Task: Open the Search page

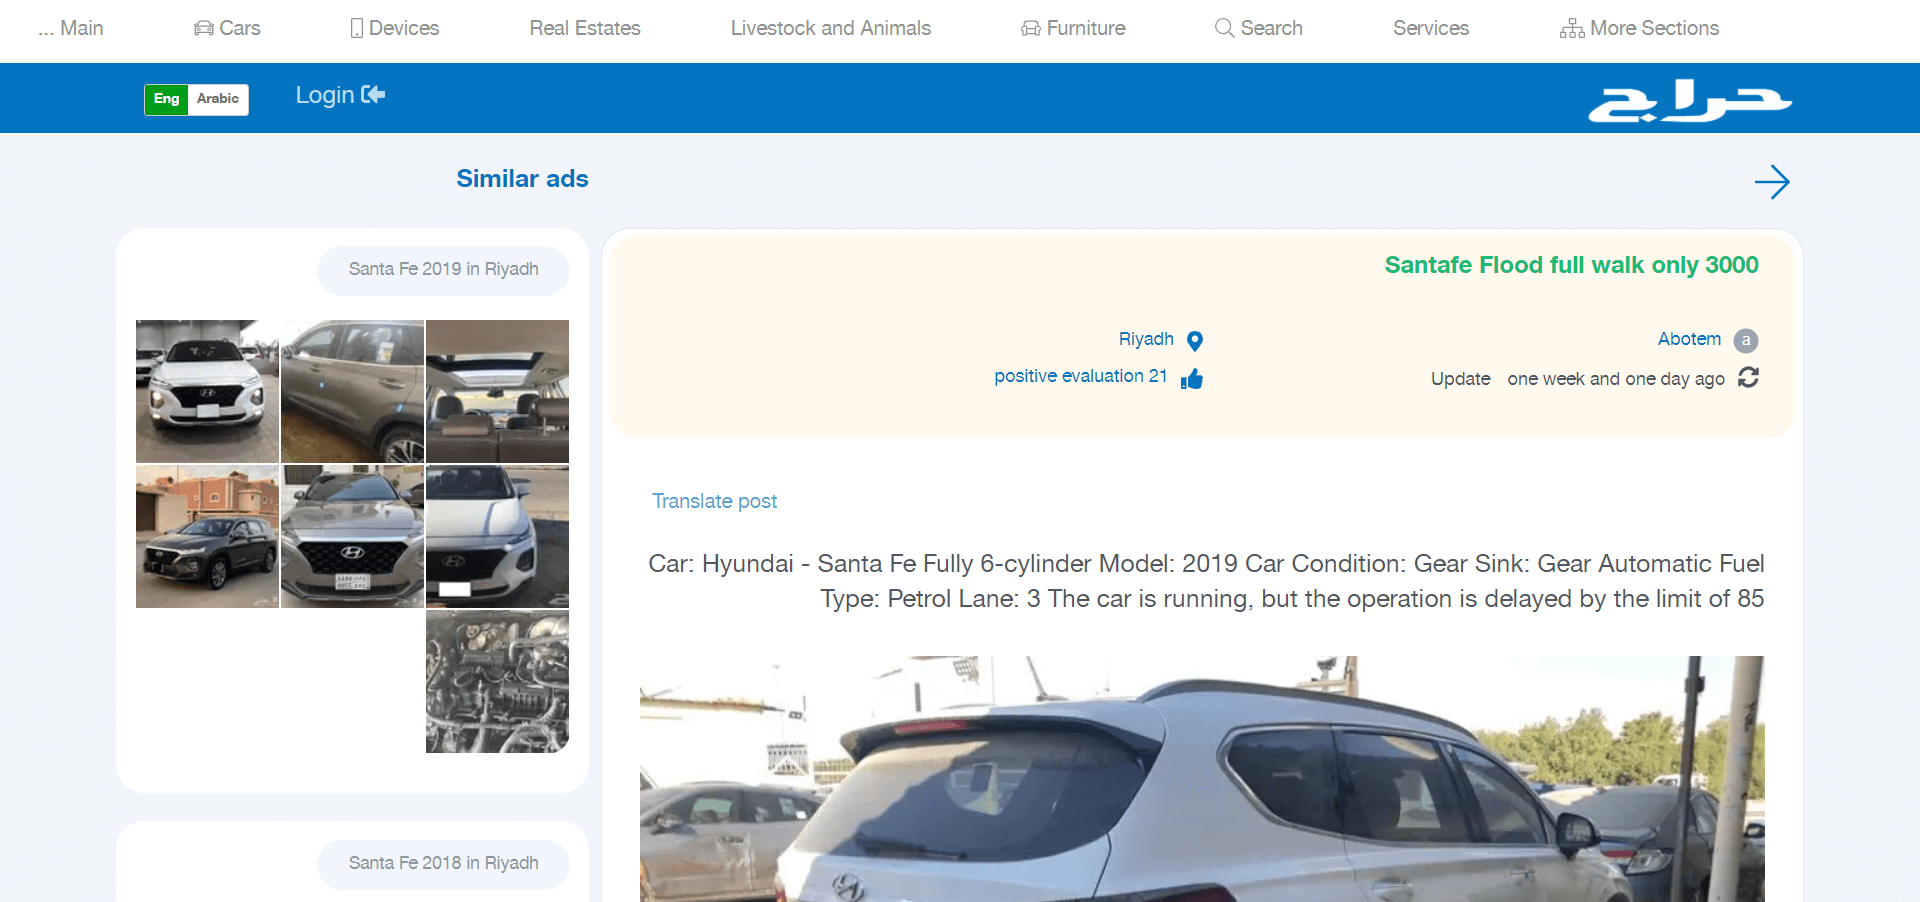Action: coord(1259,28)
